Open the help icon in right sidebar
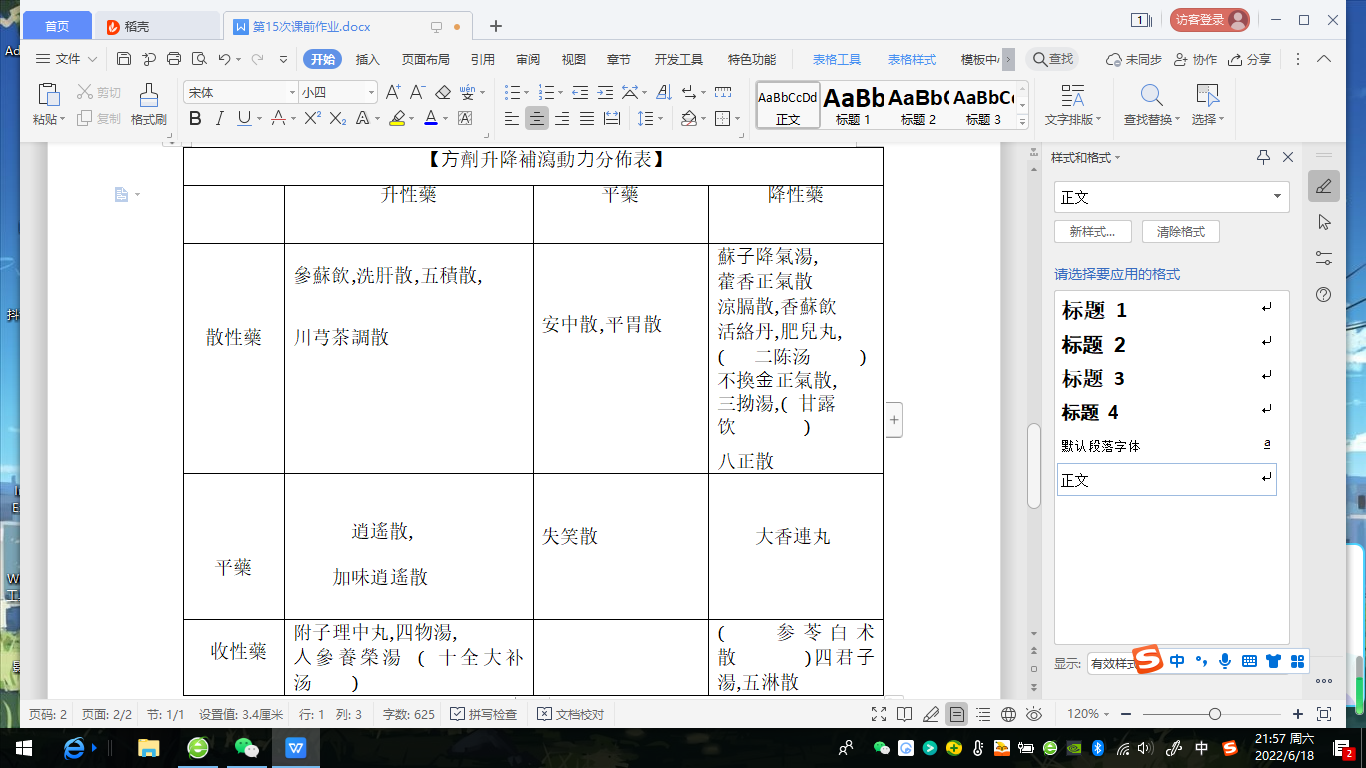Viewport: 1366px width, 768px height. point(1324,294)
